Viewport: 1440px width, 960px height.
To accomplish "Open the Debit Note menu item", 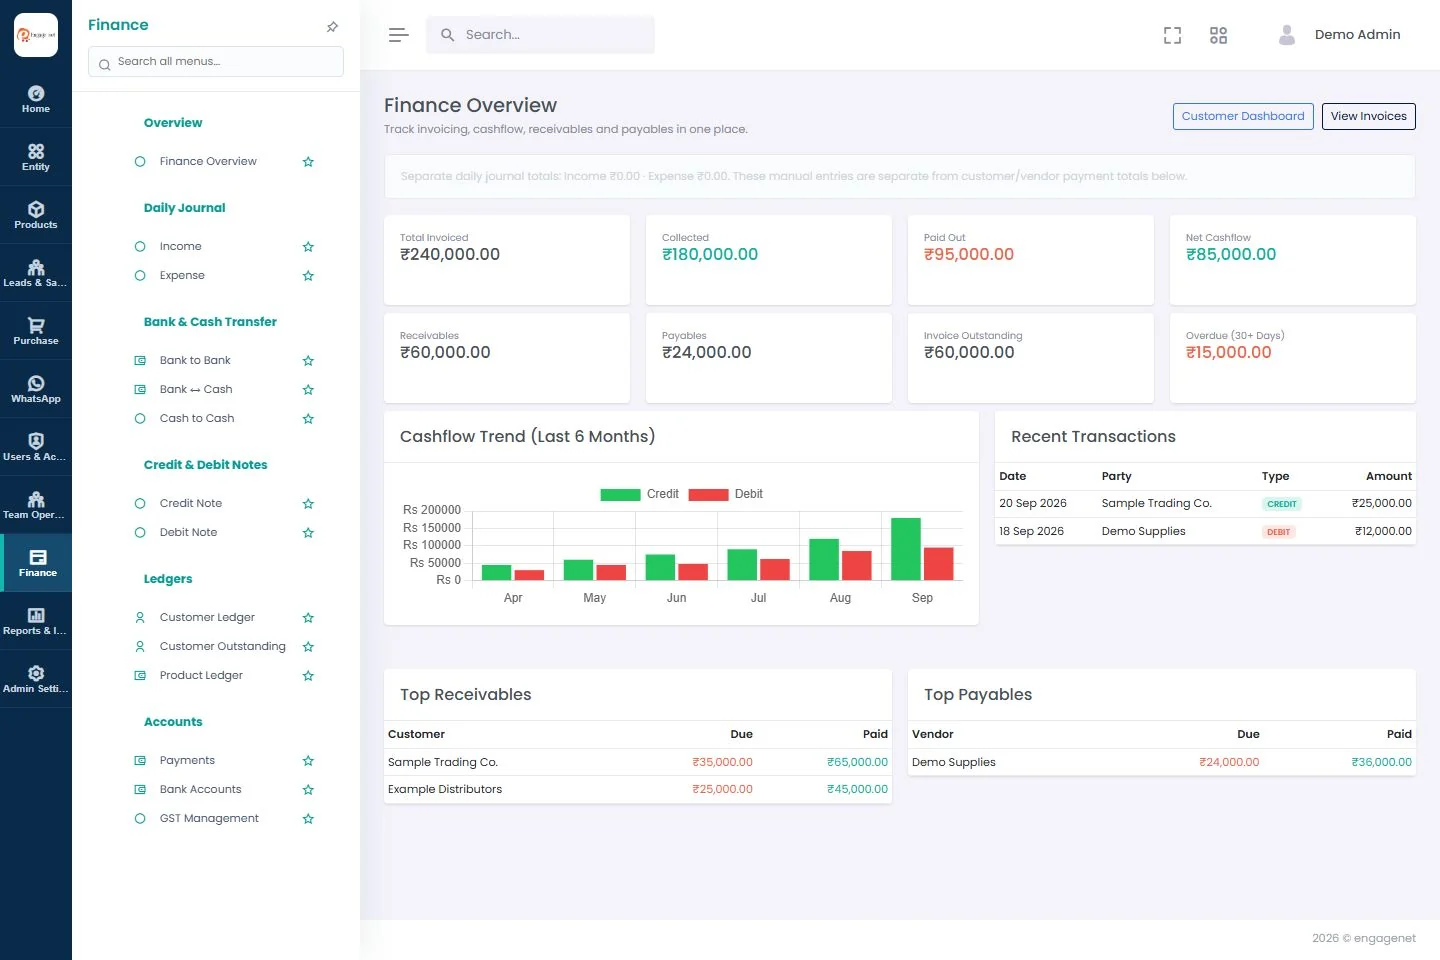I will pos(188,532).
